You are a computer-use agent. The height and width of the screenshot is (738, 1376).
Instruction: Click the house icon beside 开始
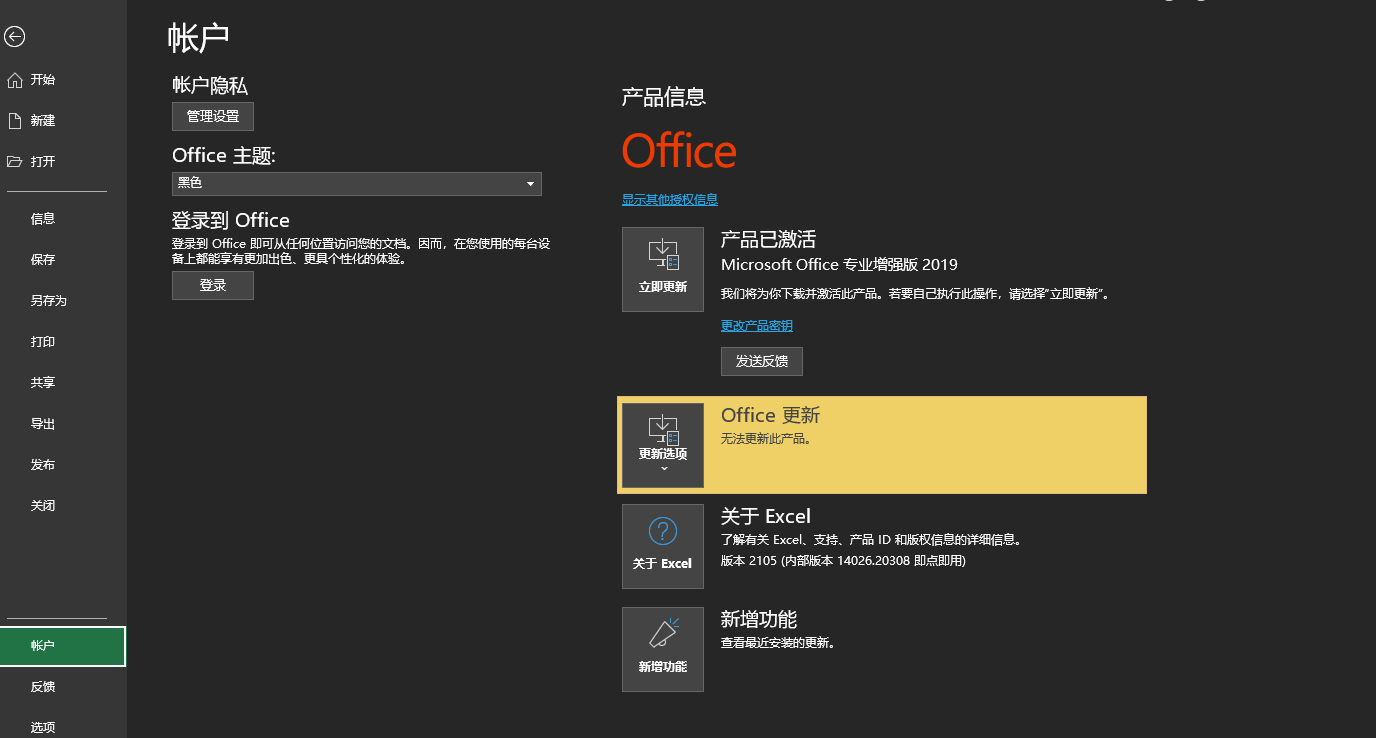click(14, 79)
